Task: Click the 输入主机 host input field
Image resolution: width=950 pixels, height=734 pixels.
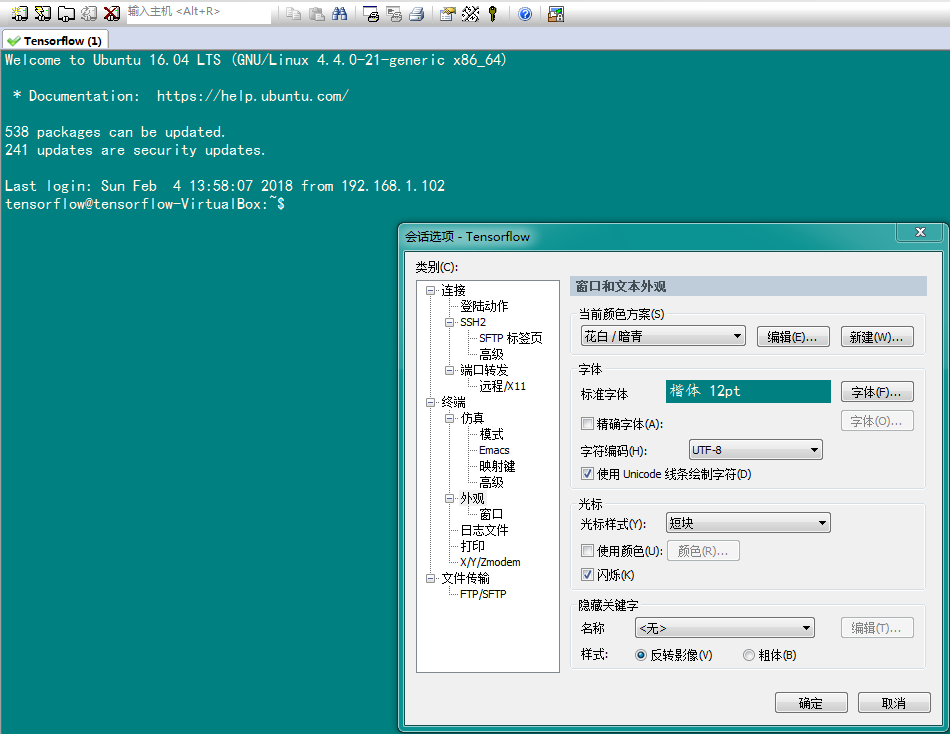Action: coord(197,13)
